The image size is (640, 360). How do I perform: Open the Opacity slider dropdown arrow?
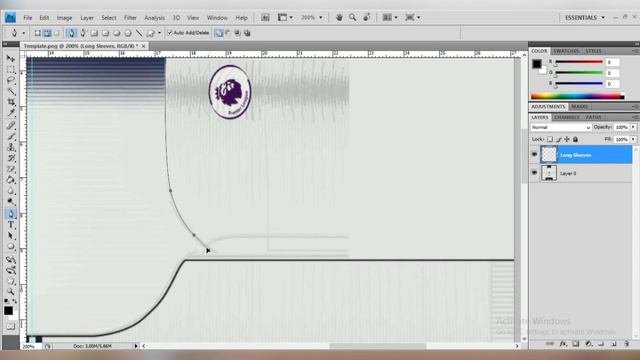point(633,127)
